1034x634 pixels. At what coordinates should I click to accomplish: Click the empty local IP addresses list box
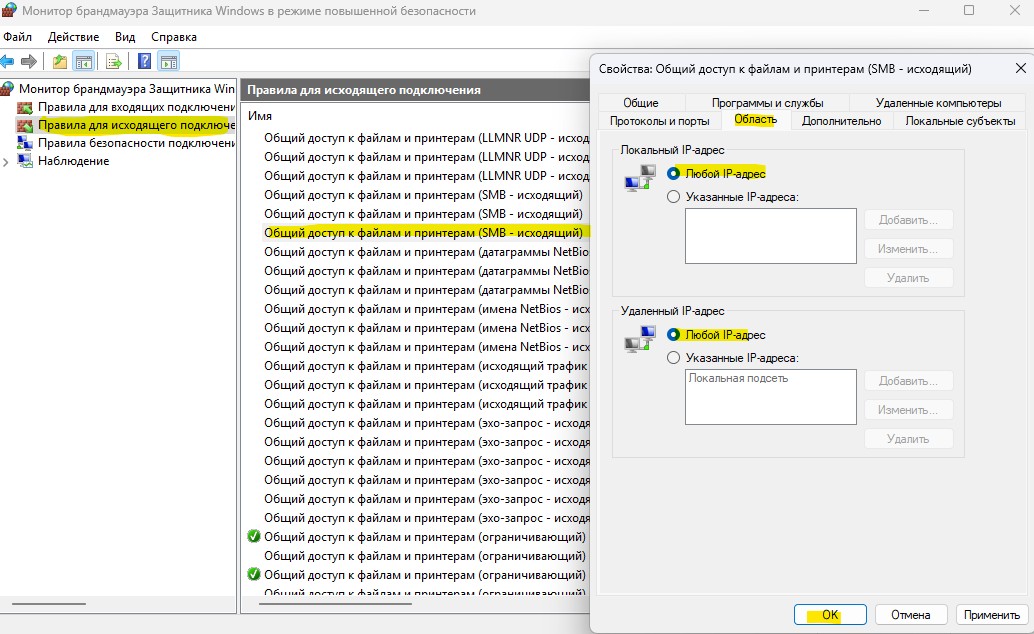771,236
